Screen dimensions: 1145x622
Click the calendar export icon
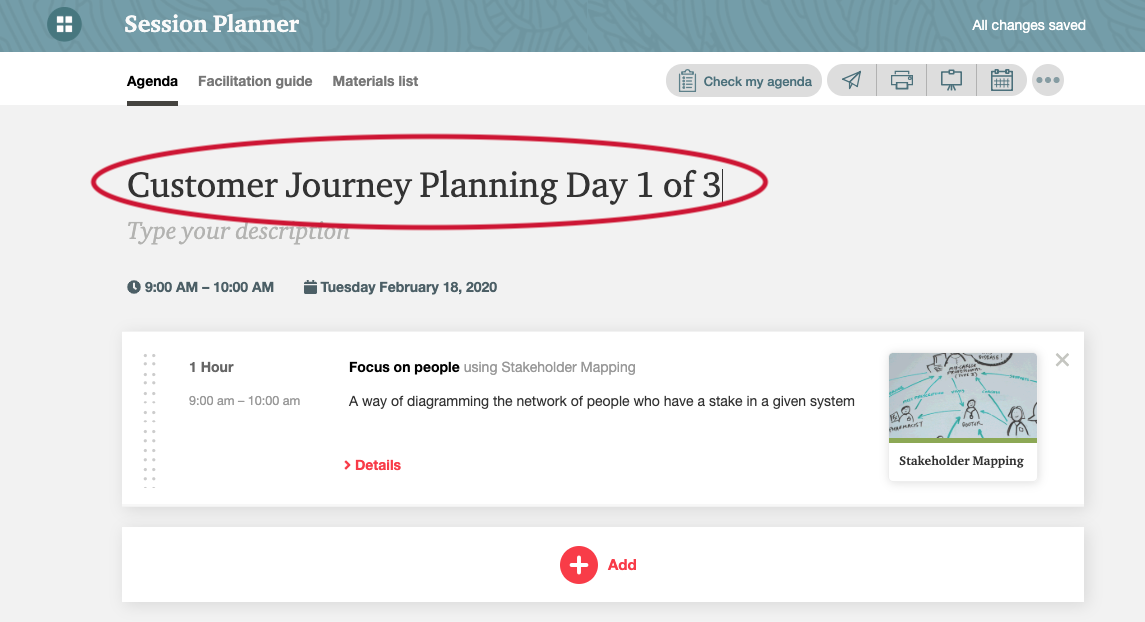1002,80
